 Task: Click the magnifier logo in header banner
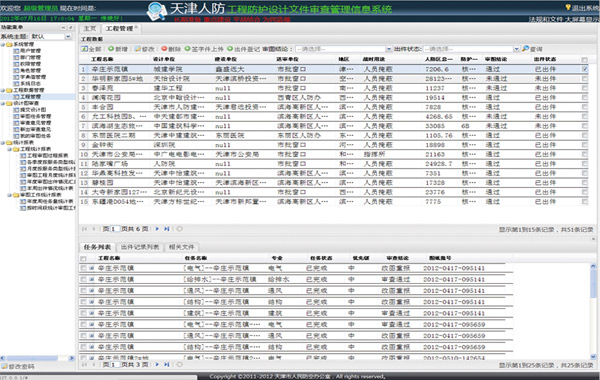pos(157,11)
